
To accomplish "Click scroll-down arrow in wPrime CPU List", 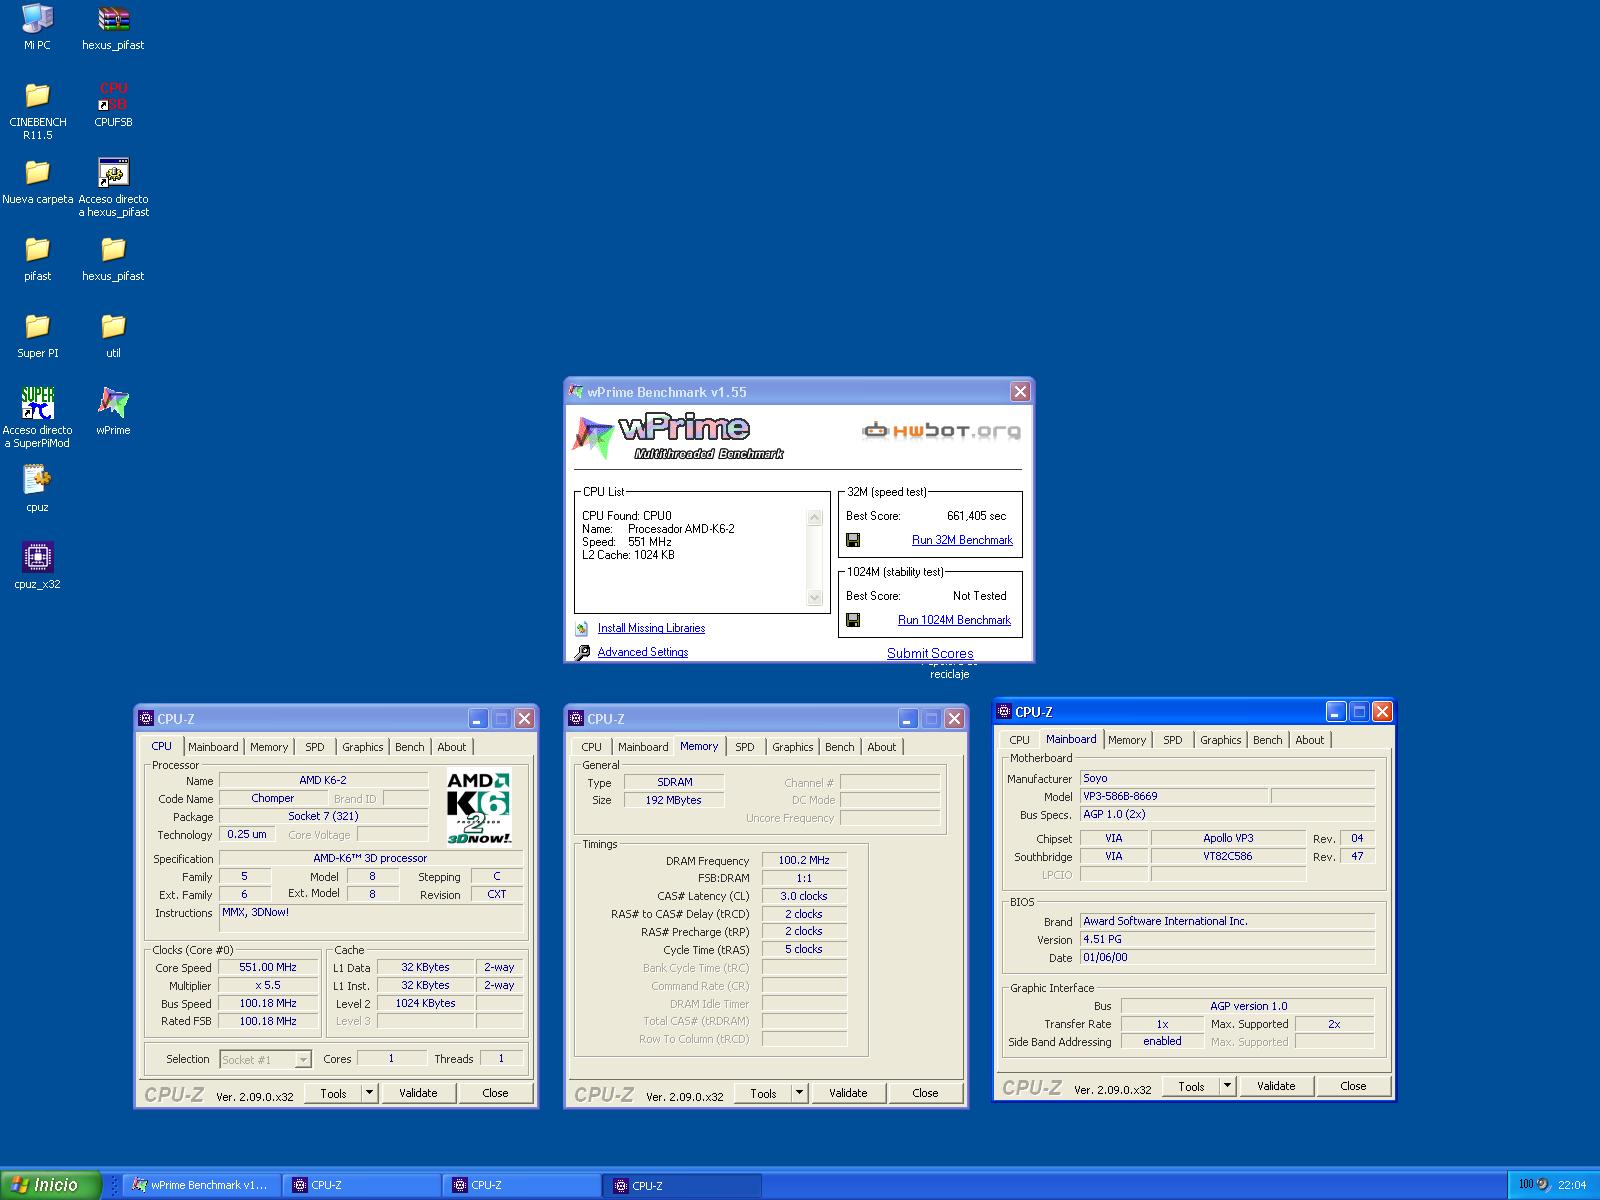I will [x=814, y=598].
